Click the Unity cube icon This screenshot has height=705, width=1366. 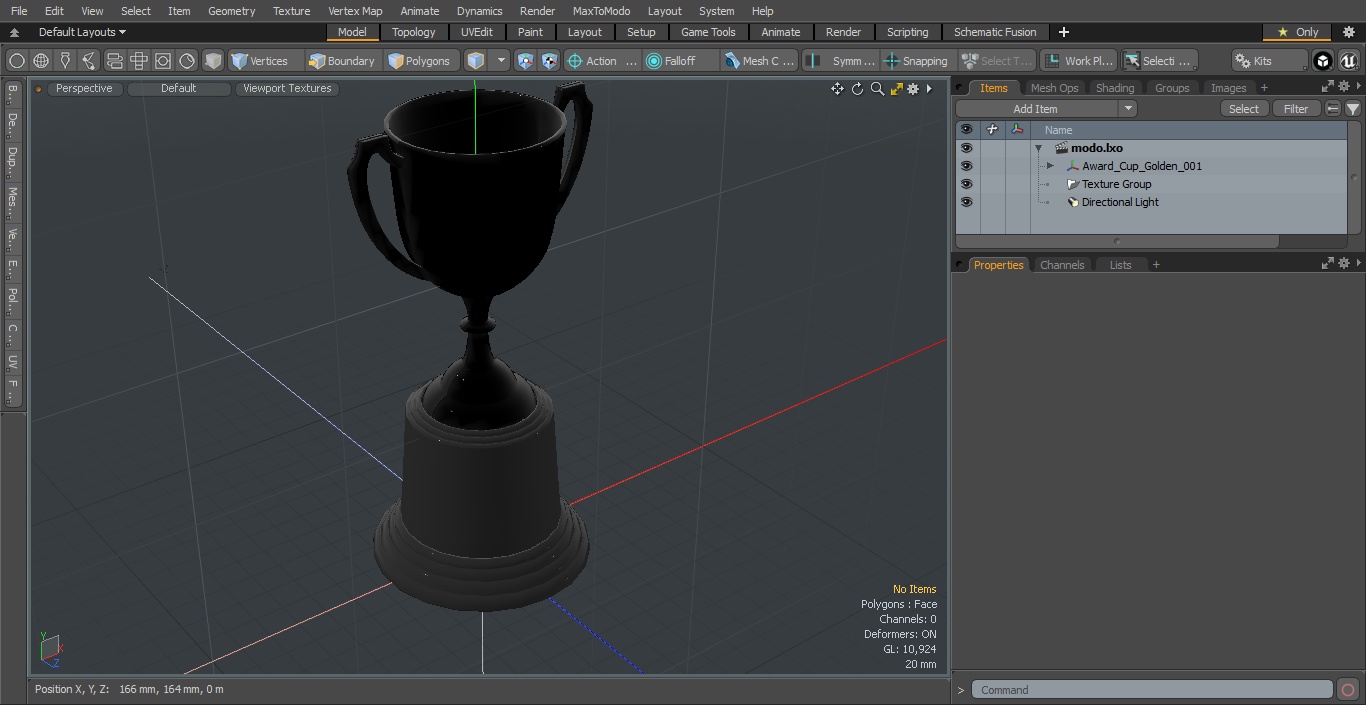pos(1323,61)
